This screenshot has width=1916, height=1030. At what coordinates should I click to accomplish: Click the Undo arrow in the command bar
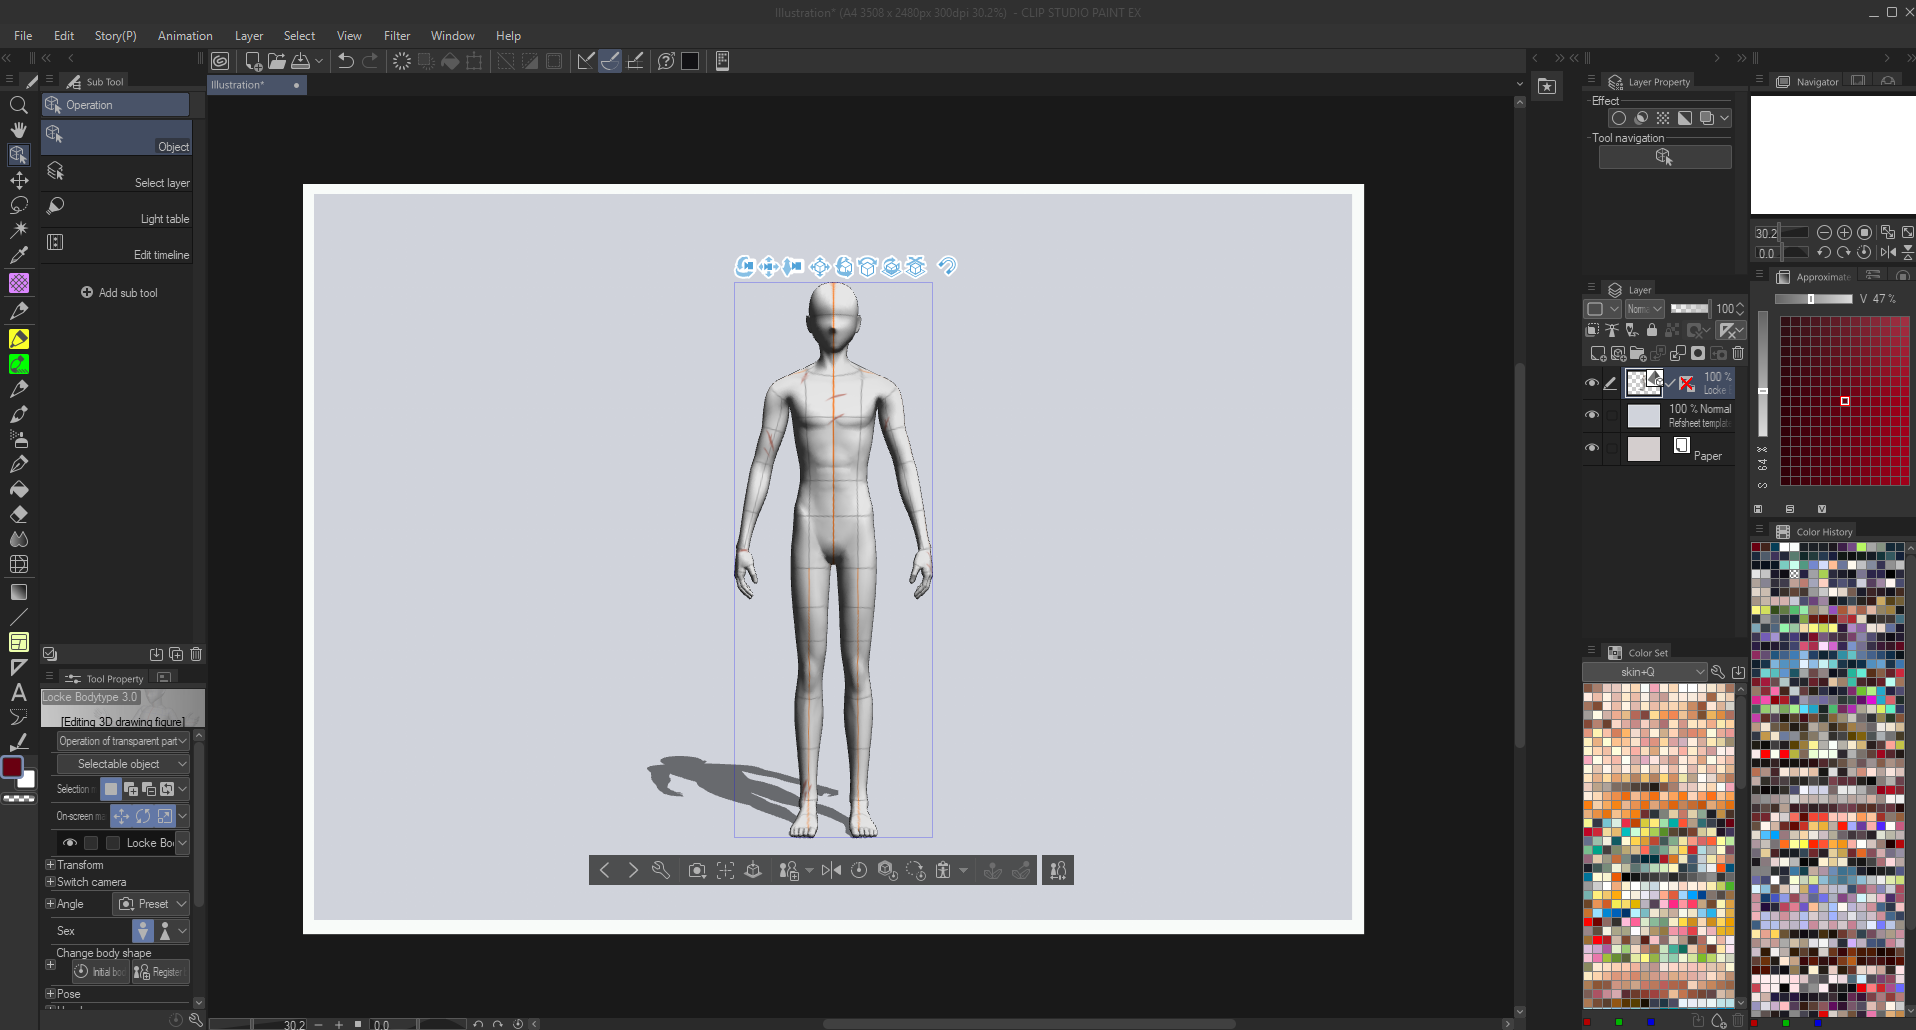coord(346,61)
